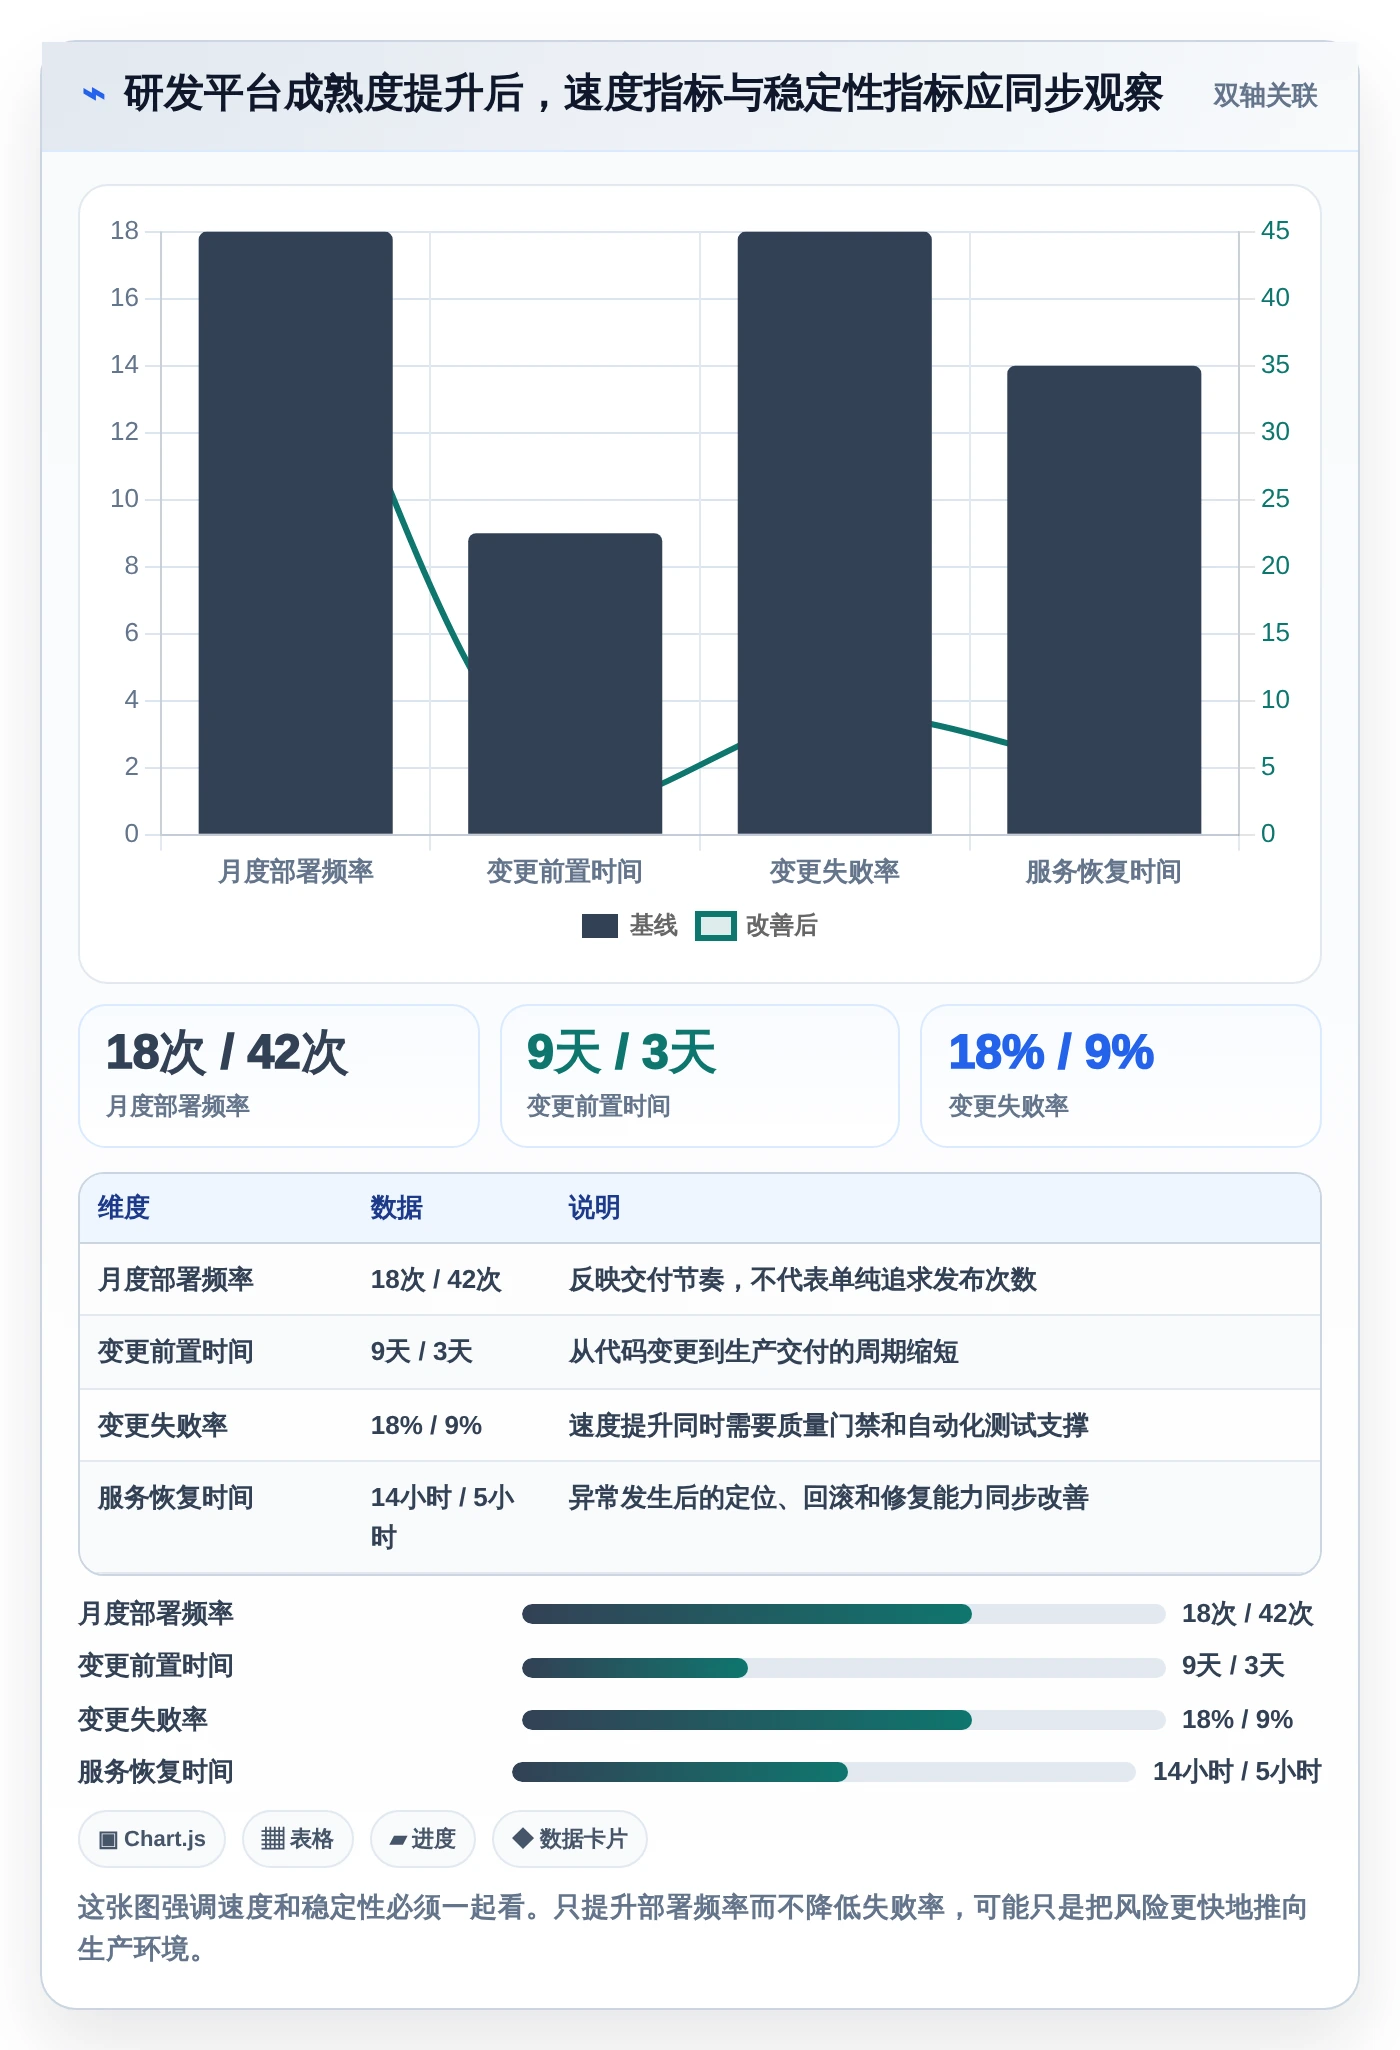
Task: Click the square icon in Chart.js chip
Action: tap(108, 1840)
